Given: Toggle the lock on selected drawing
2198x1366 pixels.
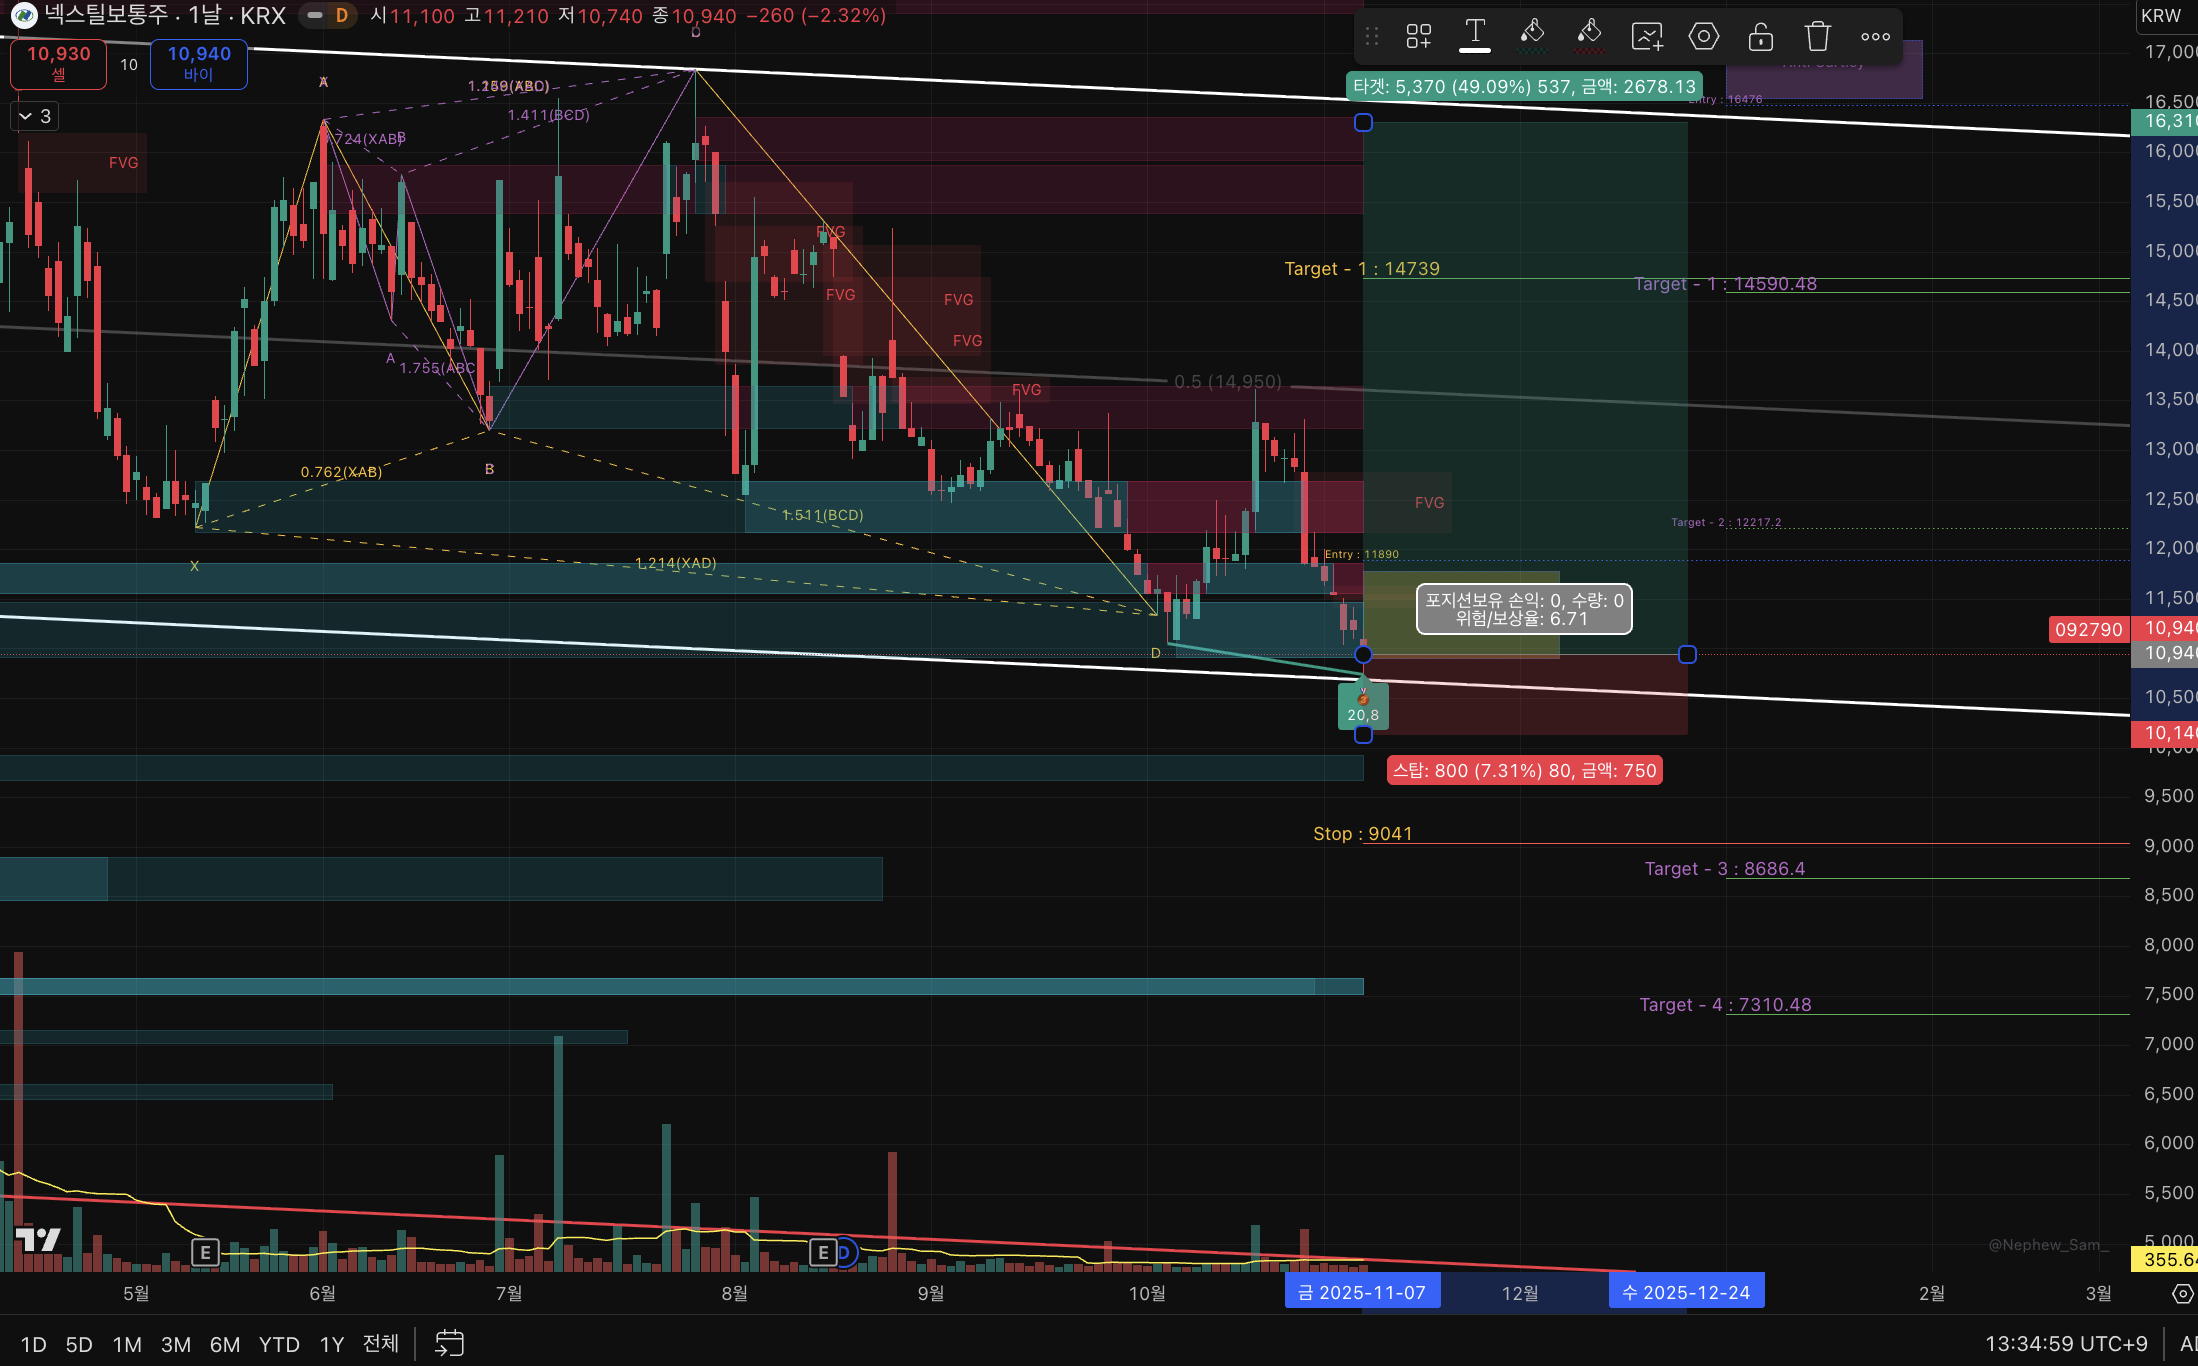Looking at the screenshot, I should (1761, 37).
